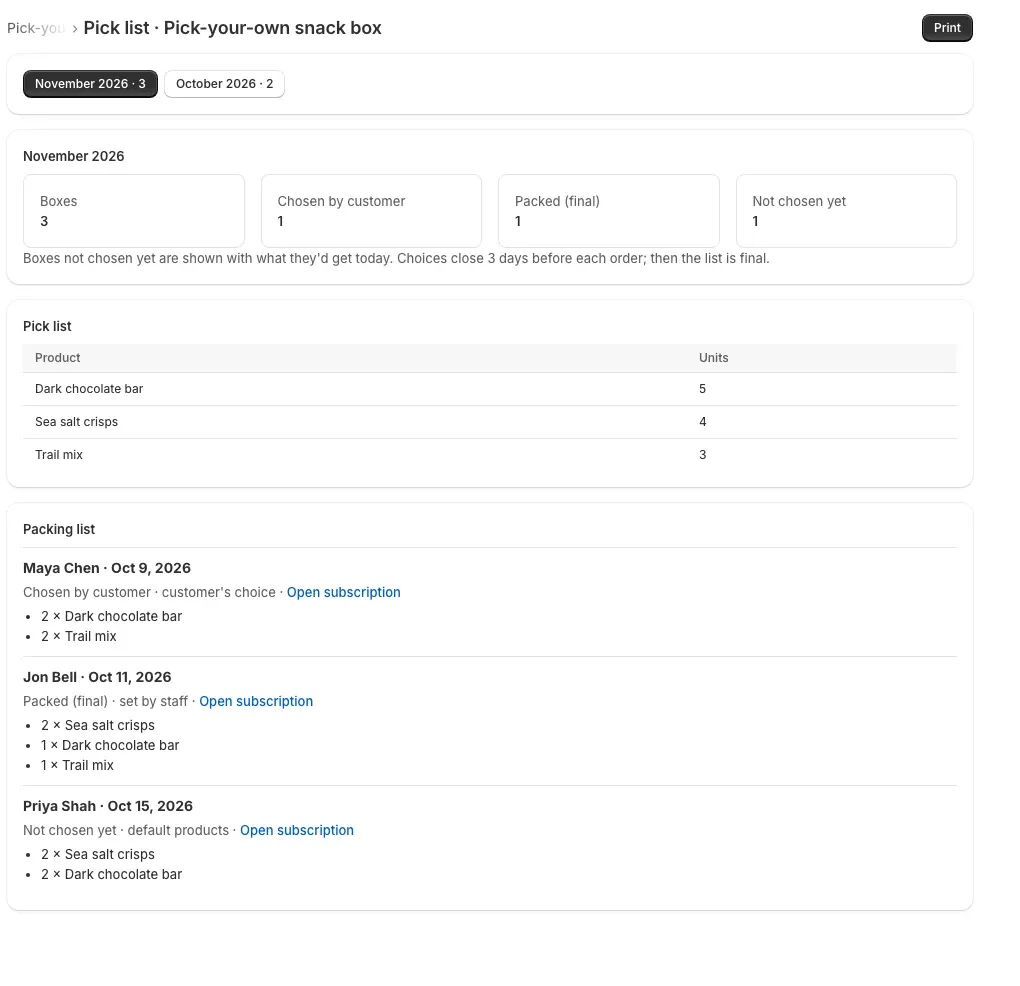Switch to the October 2026 tab
Image resolution: width=1020 pixels, height=986 pixels.
click(224, 84)
